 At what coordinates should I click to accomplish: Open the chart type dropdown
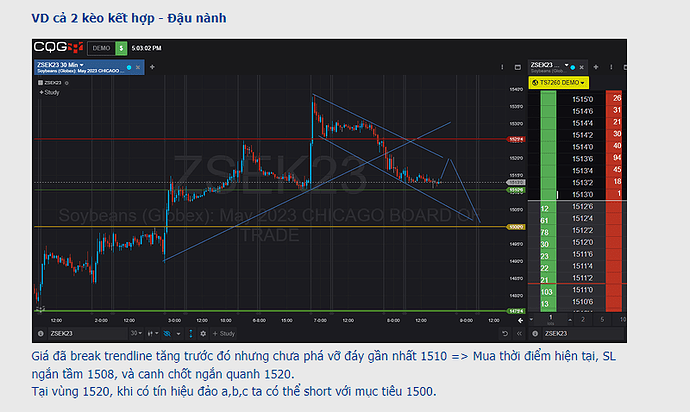point(153,334)
